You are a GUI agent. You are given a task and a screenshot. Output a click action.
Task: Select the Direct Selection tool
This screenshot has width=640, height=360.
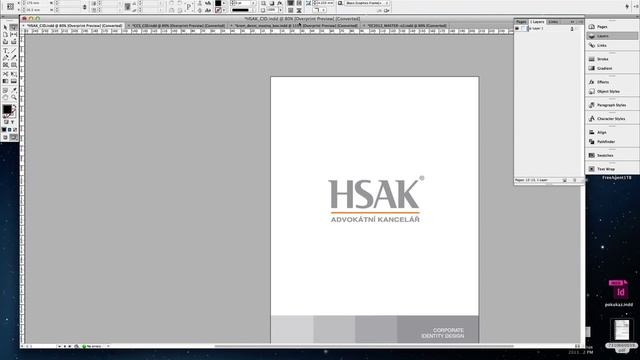[x=13, y=27]
